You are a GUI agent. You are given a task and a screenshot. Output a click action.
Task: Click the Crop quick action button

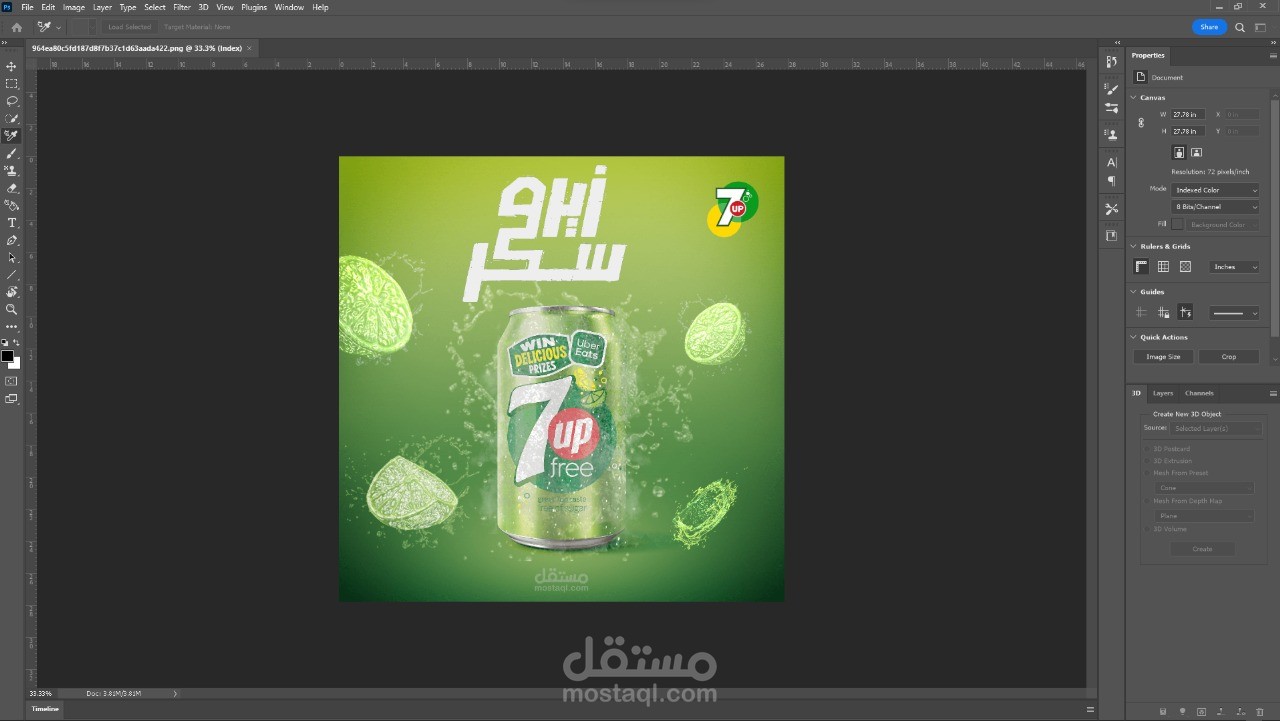point(1229,357)
